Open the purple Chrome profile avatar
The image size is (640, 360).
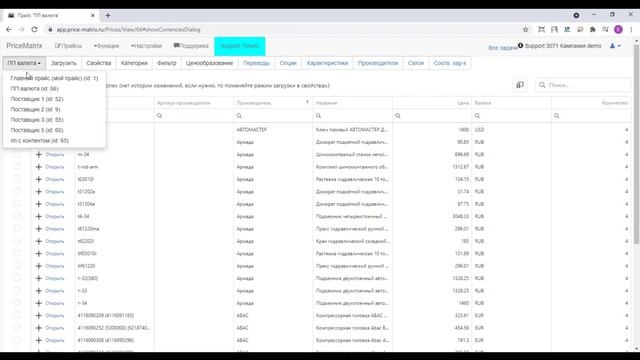coord(618,29)
